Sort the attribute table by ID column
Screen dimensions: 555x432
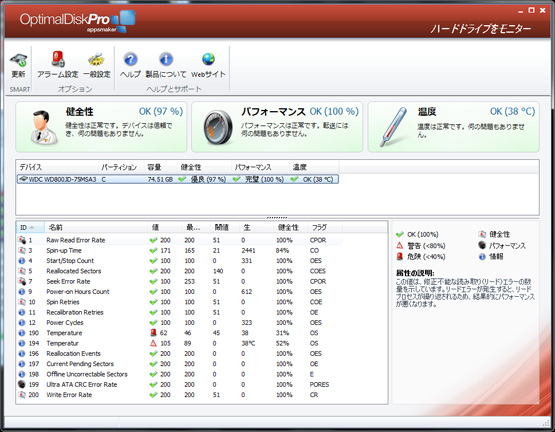pos(30,227)
